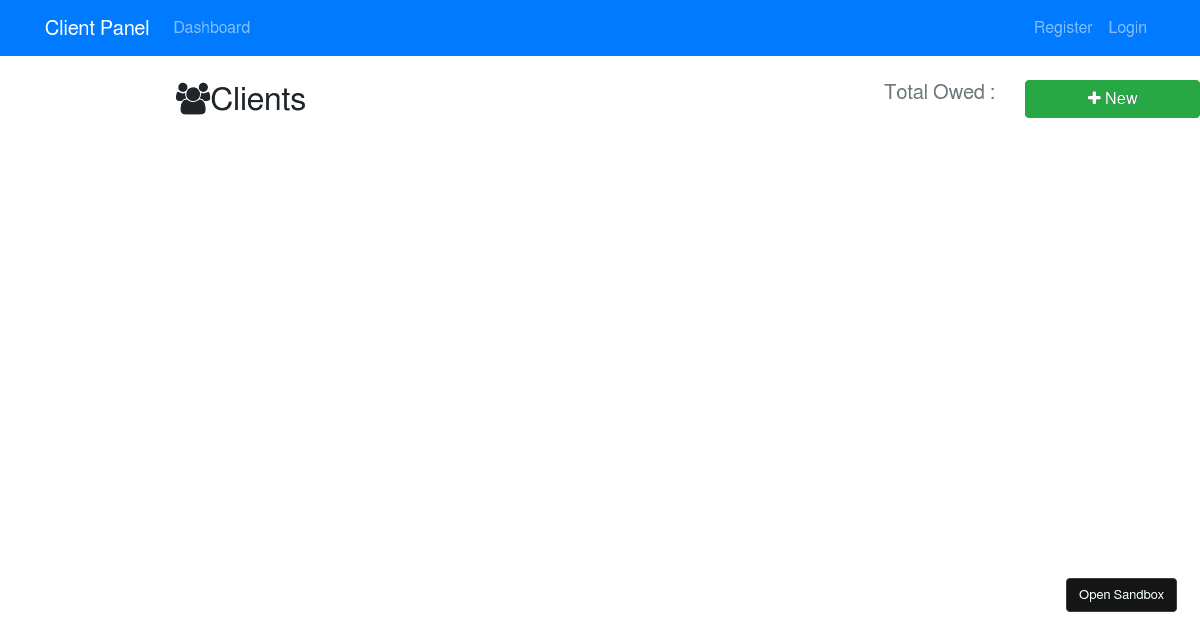
Task: Navigate home via Client Panel title
Action: [97, 28]
